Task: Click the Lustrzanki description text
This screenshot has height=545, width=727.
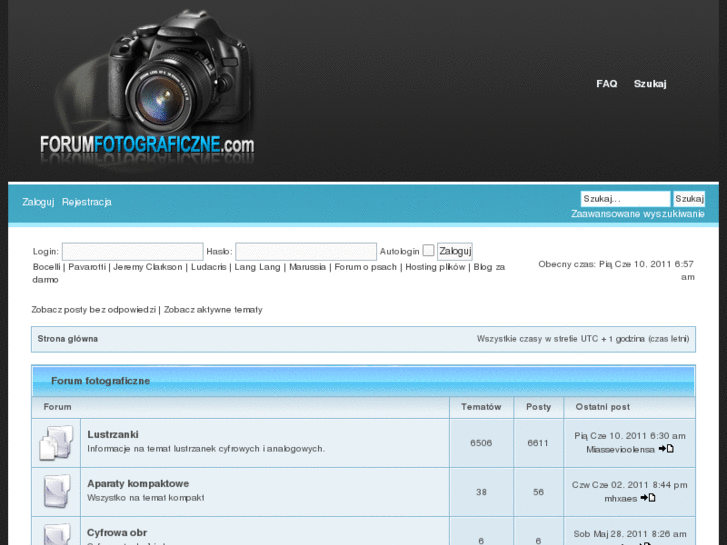Action: (x=206, y=449)
